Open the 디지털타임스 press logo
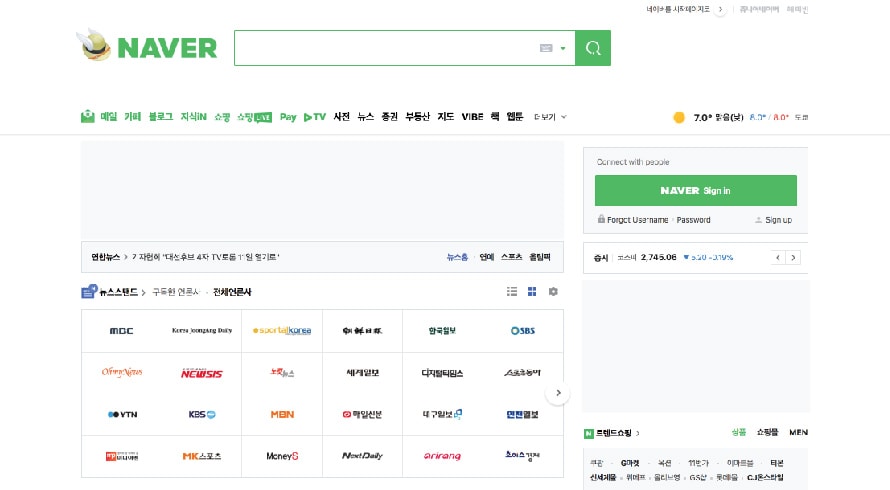 (442, 373)
